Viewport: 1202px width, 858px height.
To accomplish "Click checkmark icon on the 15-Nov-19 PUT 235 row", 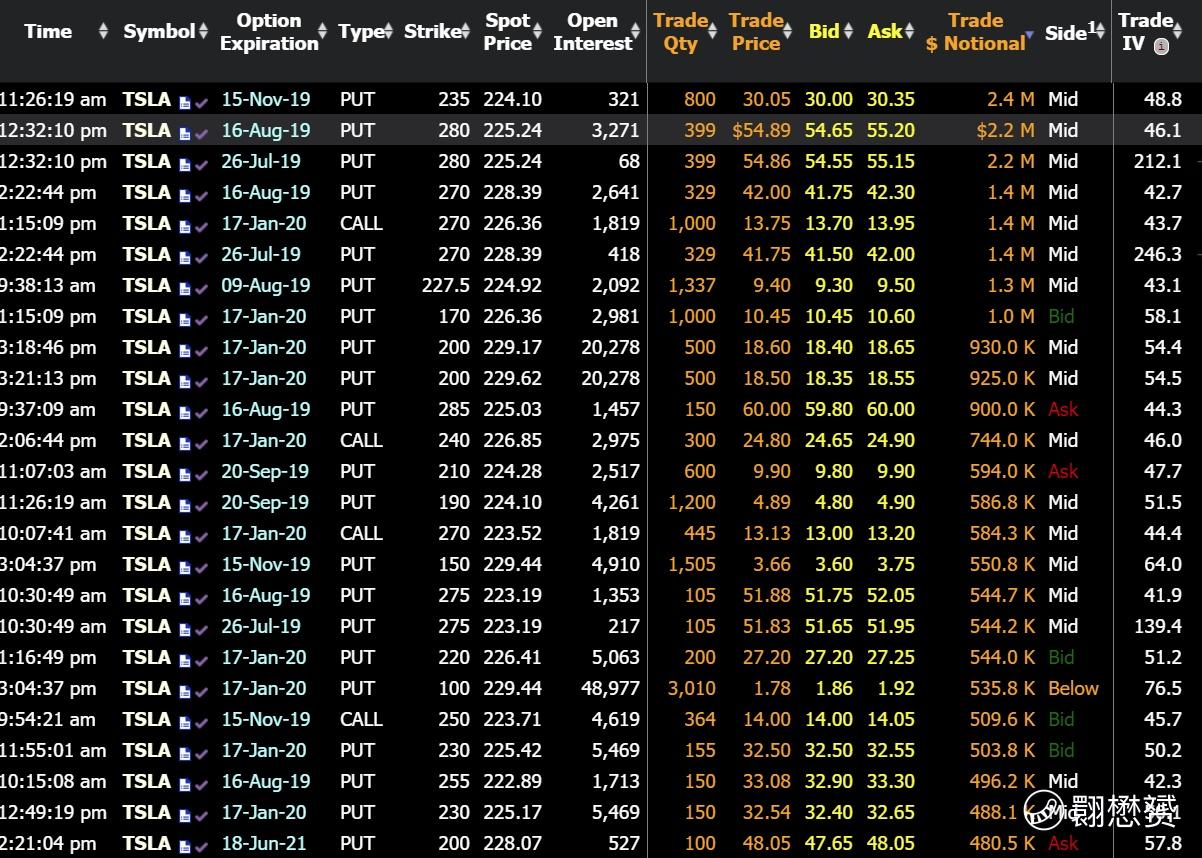I will (x=201, y=102).
